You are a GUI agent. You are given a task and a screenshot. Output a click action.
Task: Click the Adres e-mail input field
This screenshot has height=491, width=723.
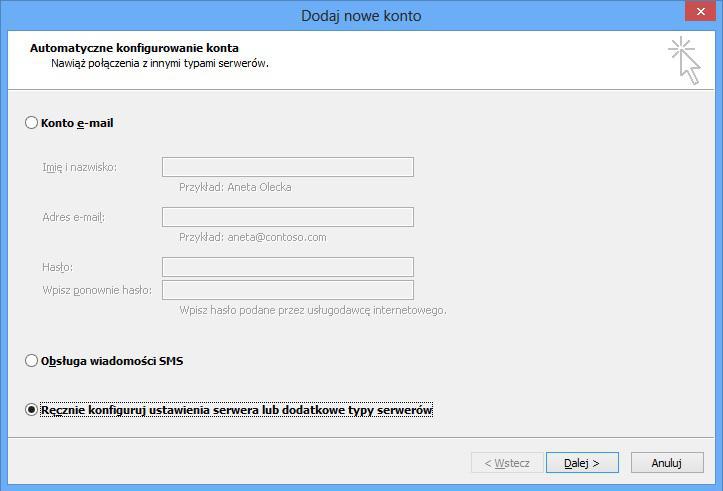coord(288,217)
